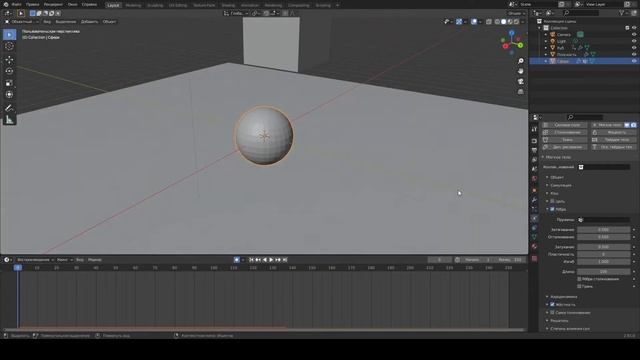Click the Силовое поле physics button
The width and height of the screenshot is (640, 360).
[x=565, y=125]
